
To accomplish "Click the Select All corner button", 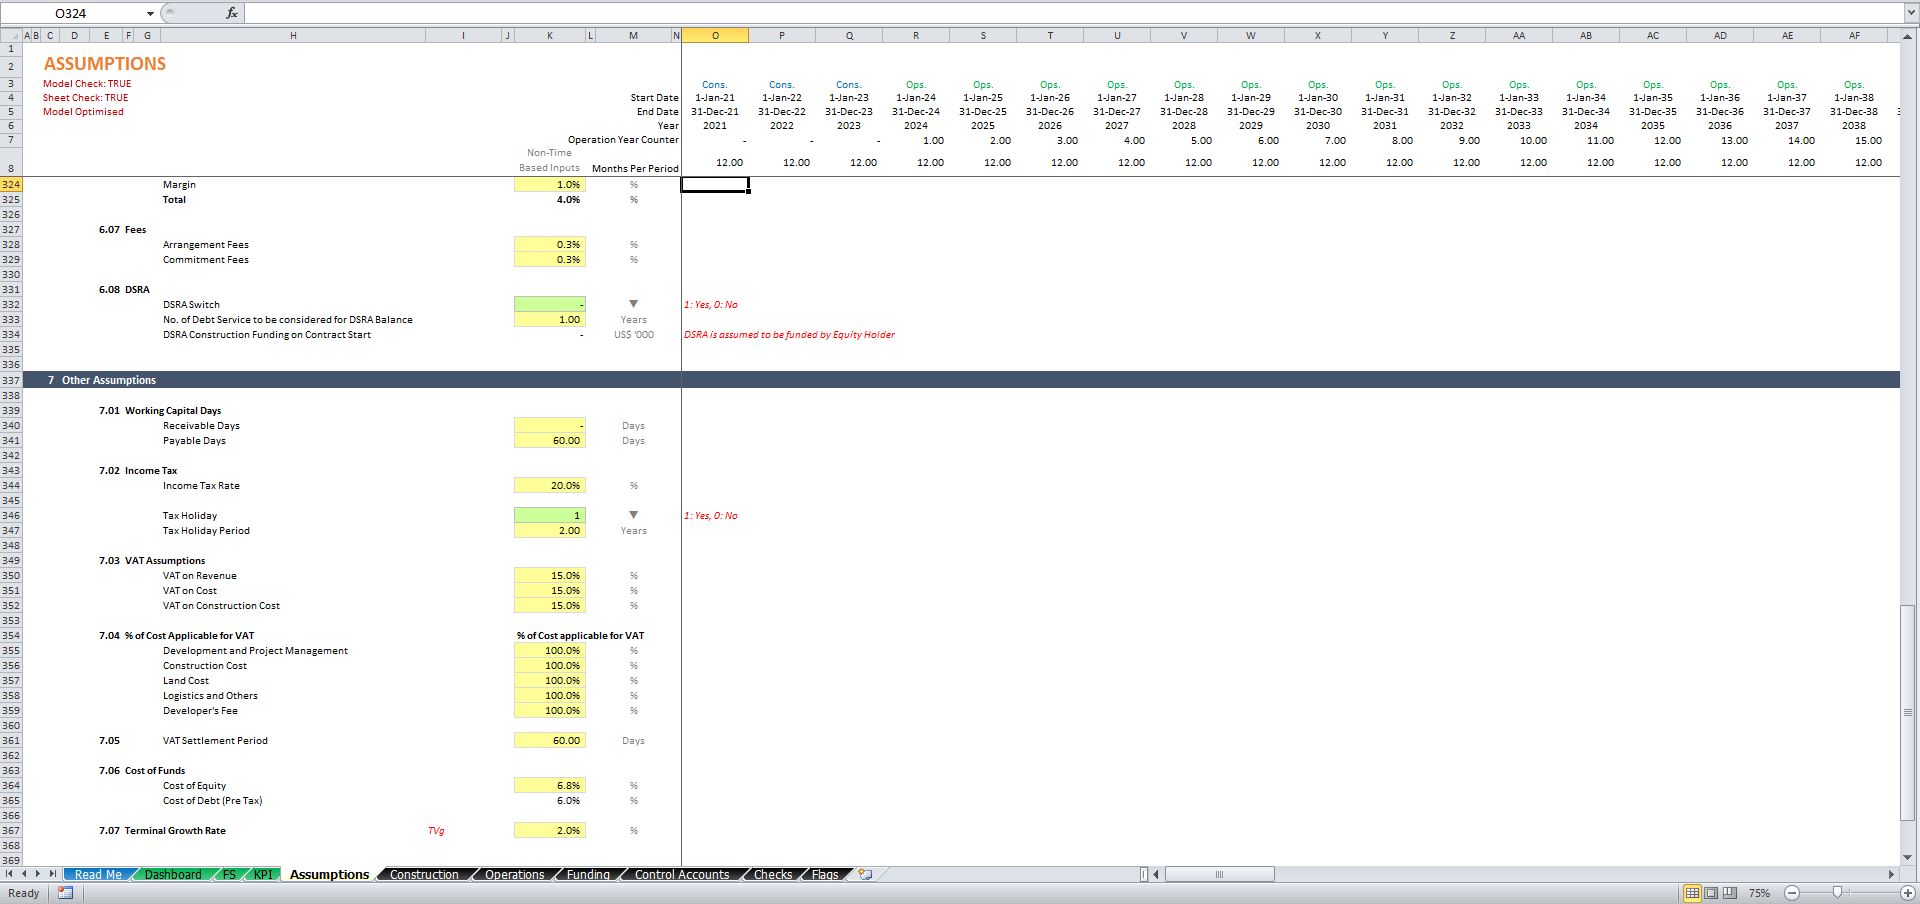I will coord(11,35).
